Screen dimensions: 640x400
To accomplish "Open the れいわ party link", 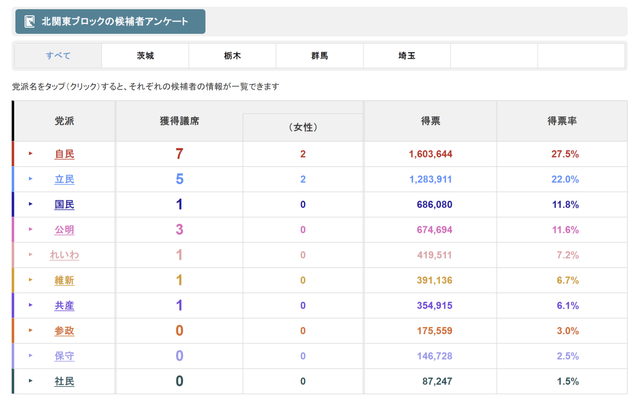I will (x=64, y=255).
